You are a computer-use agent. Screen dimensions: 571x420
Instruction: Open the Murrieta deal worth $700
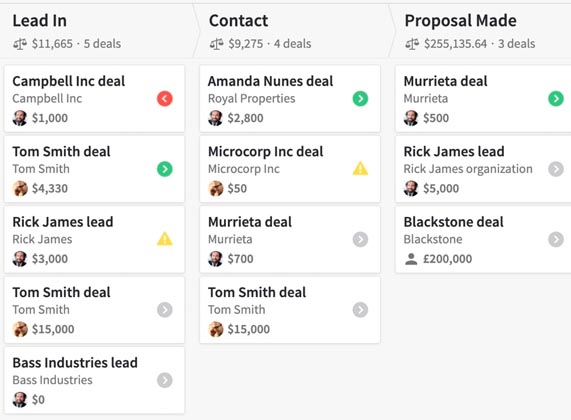coord(250,222)
